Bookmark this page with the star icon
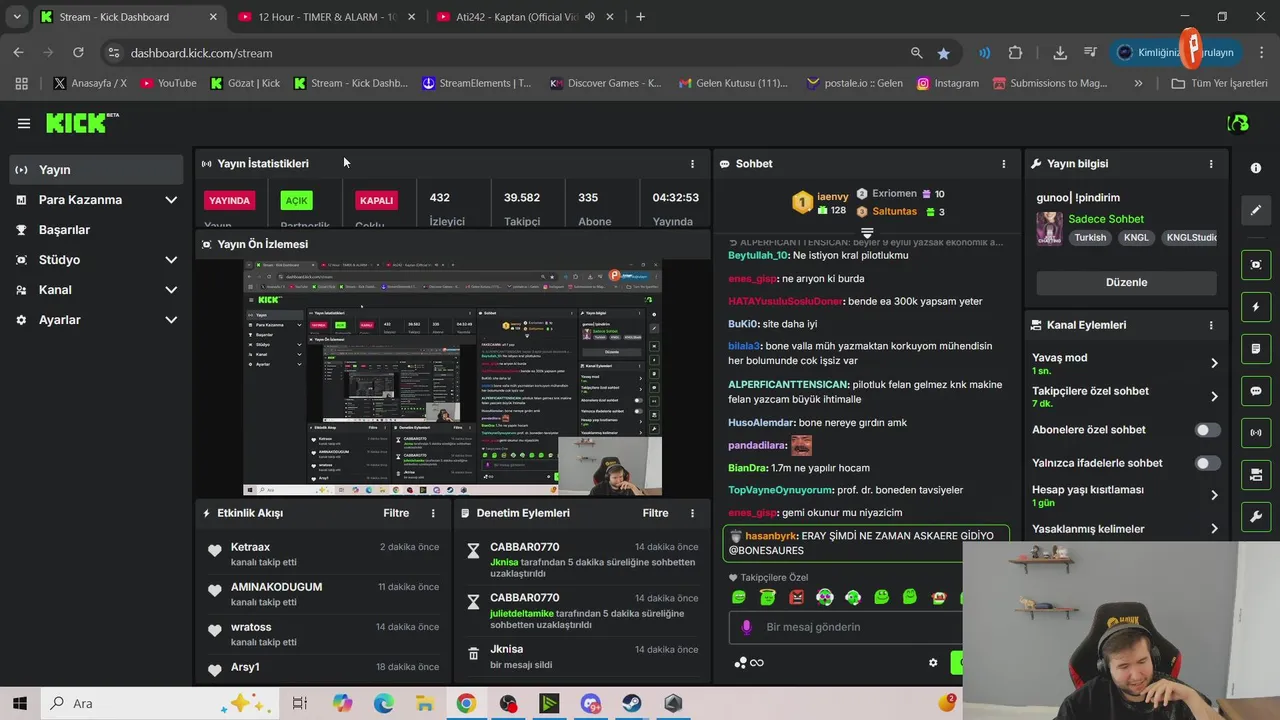 pyautogui.click(x=943, y=53)
